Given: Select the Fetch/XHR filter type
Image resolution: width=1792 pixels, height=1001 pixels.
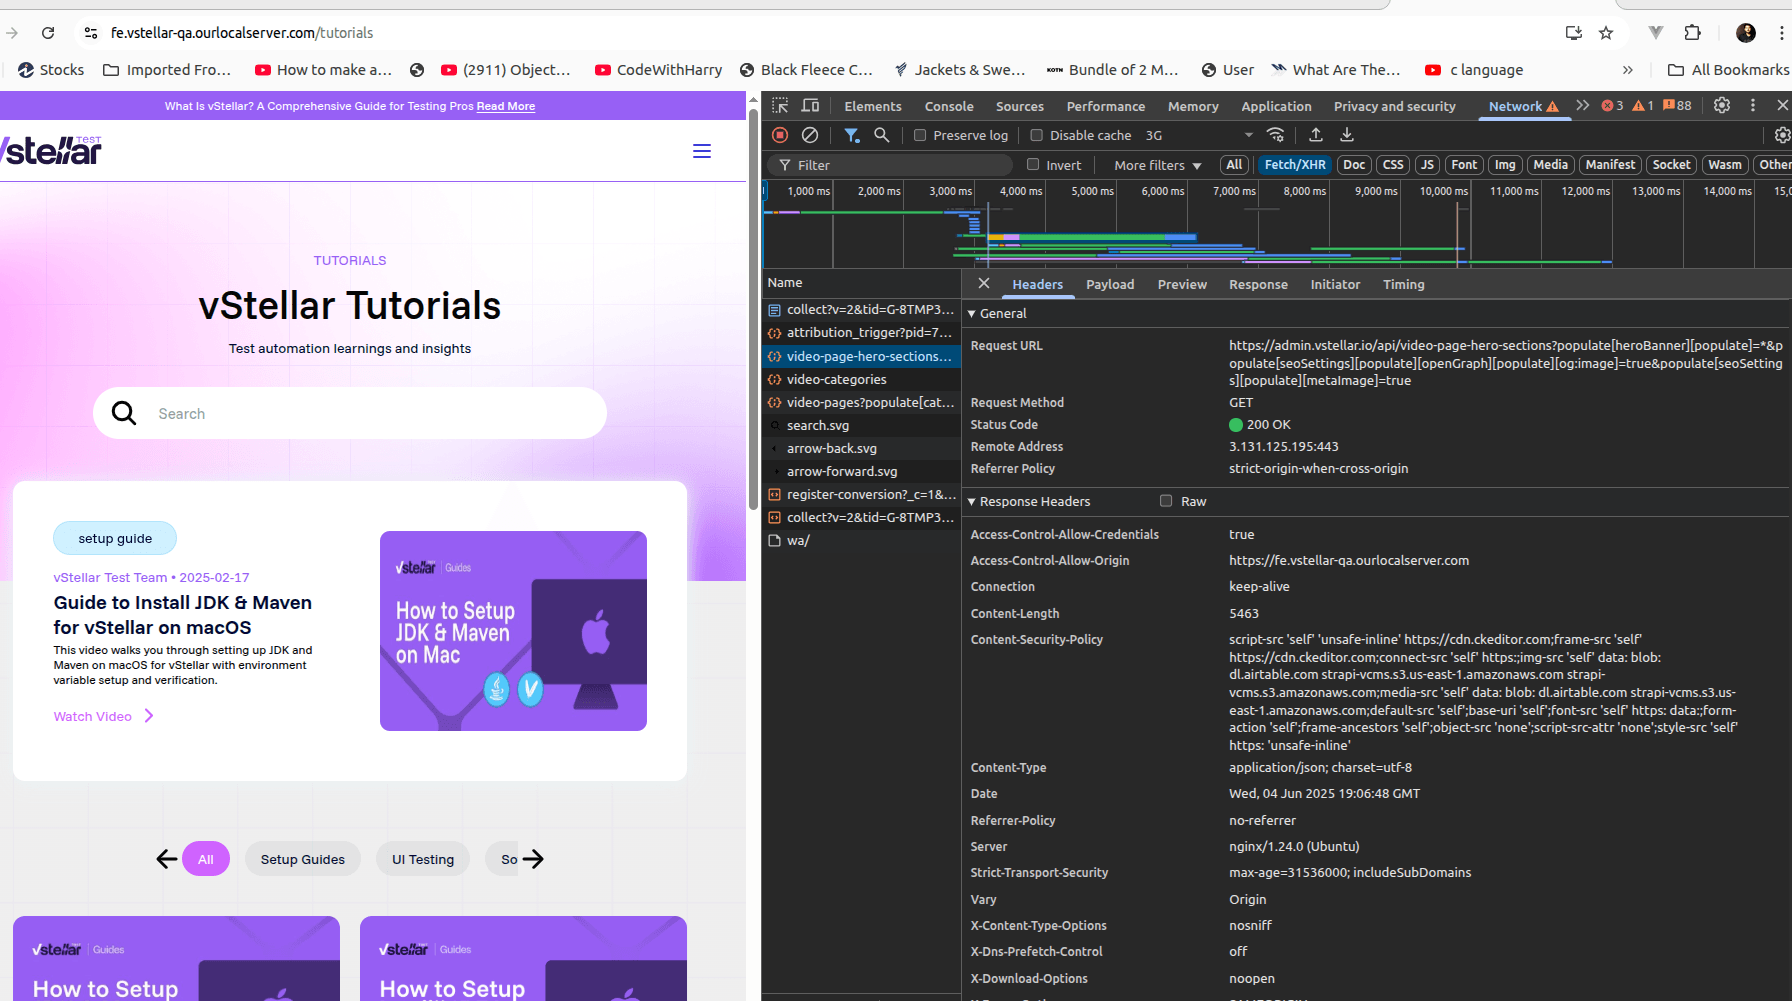Looking at the screenshot, I should click(1295, 165).
